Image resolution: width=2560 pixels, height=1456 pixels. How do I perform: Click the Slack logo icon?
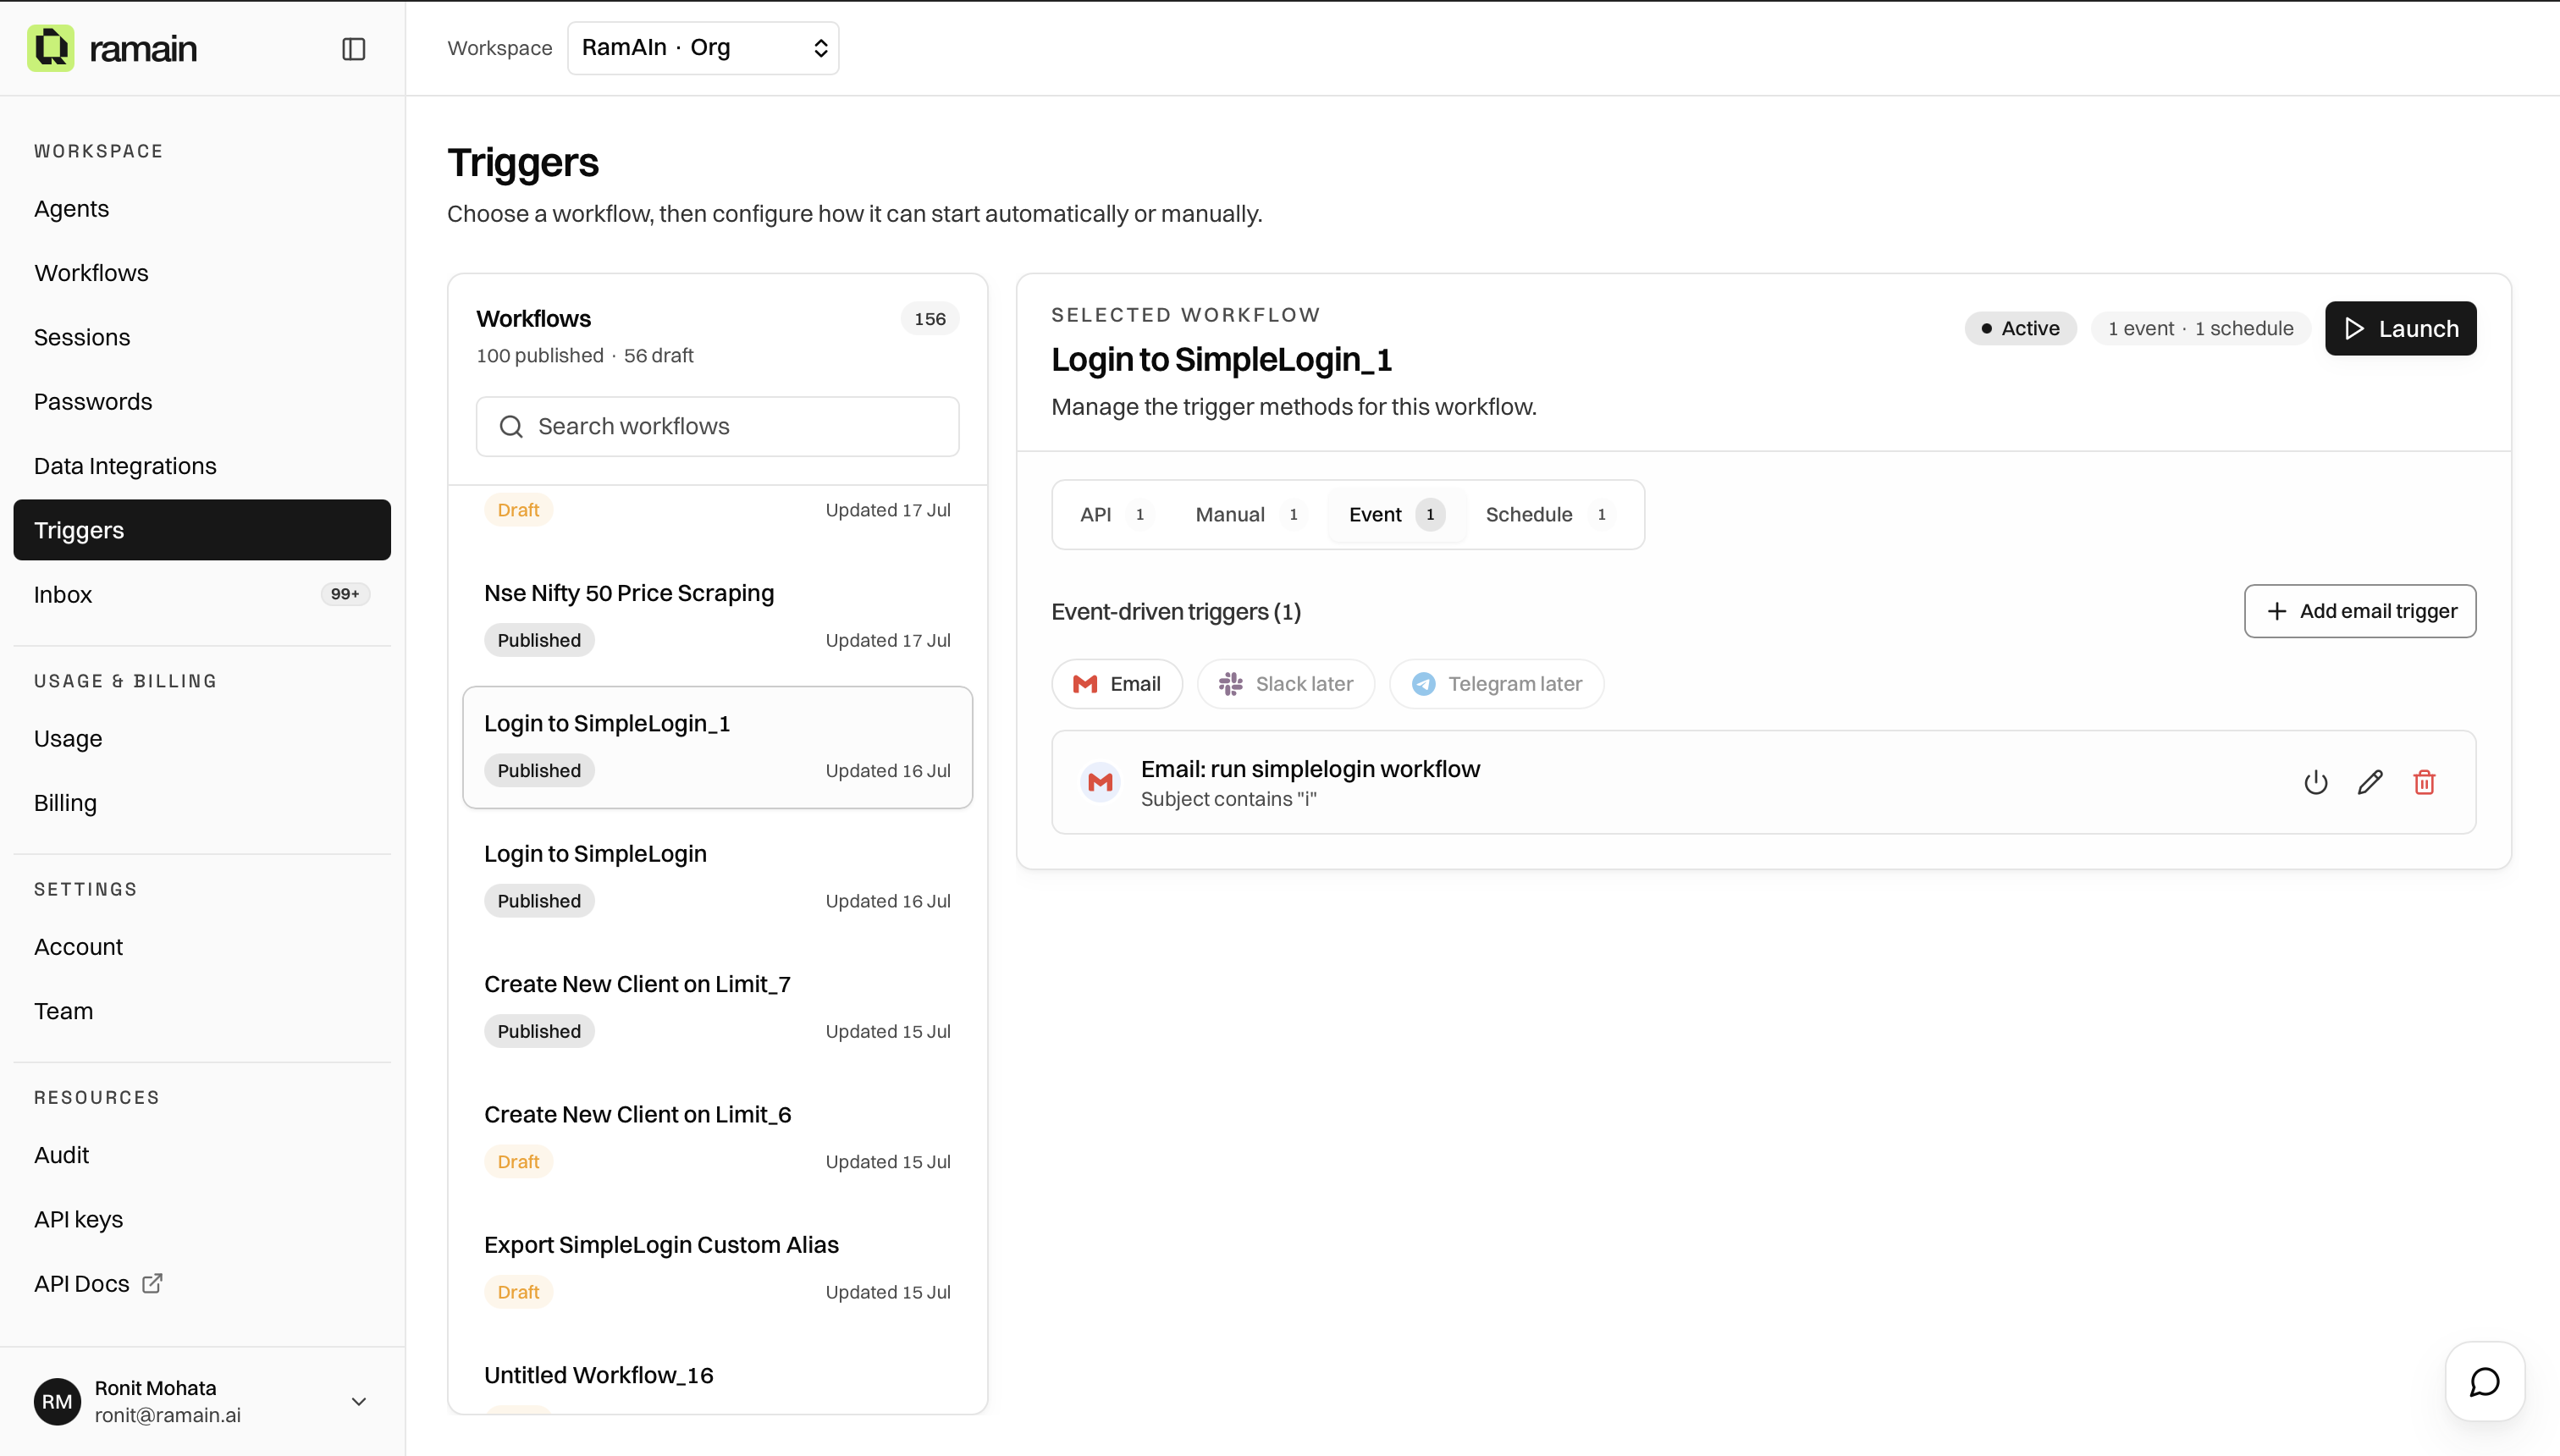pos(1230,684)
